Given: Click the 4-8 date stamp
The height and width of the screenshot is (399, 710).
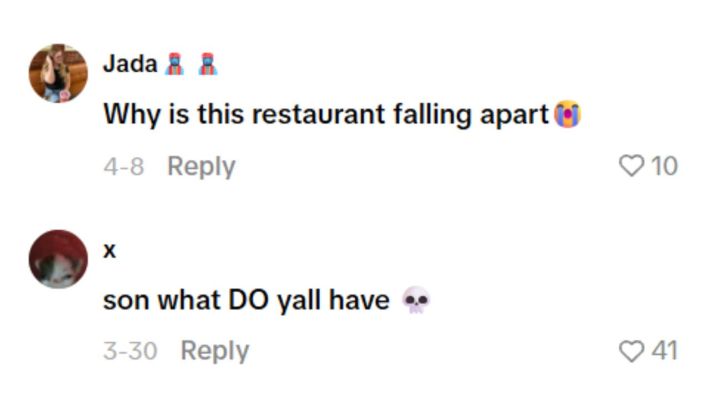Looking at the screenshot, I should [124, 167].
